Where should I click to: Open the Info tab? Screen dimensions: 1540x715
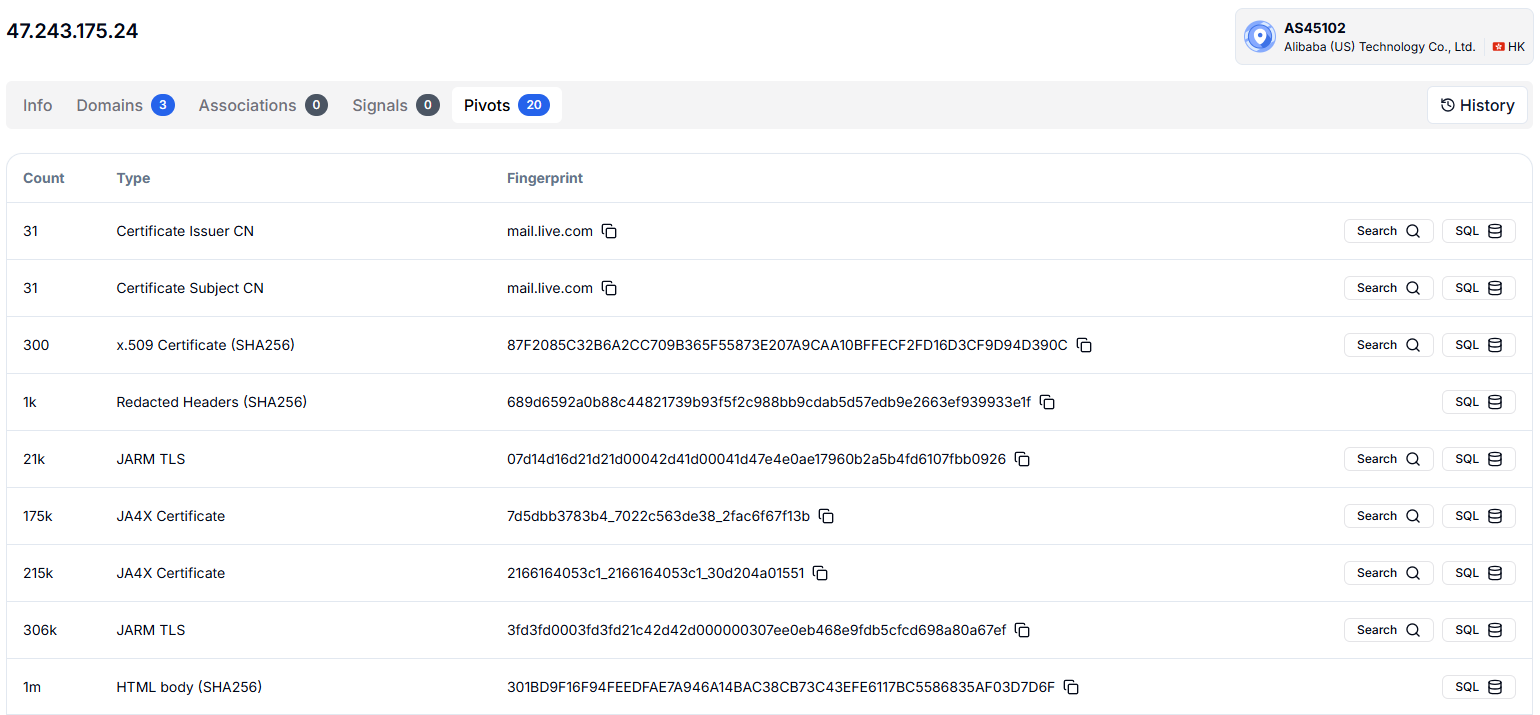37,104
